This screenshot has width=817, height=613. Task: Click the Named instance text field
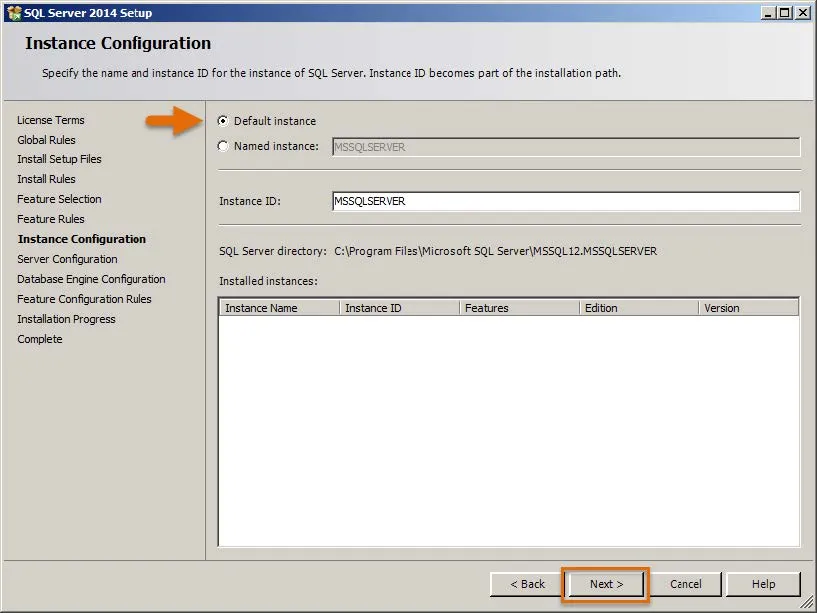point(566,147)
